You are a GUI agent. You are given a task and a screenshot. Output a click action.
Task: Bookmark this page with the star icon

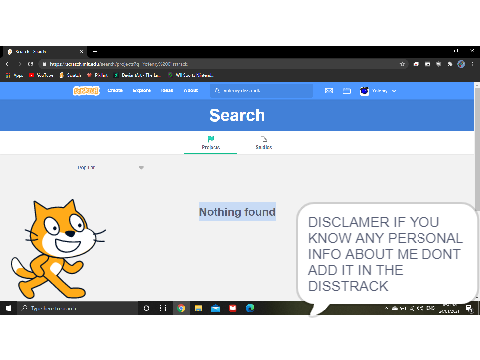coord(402,64)
